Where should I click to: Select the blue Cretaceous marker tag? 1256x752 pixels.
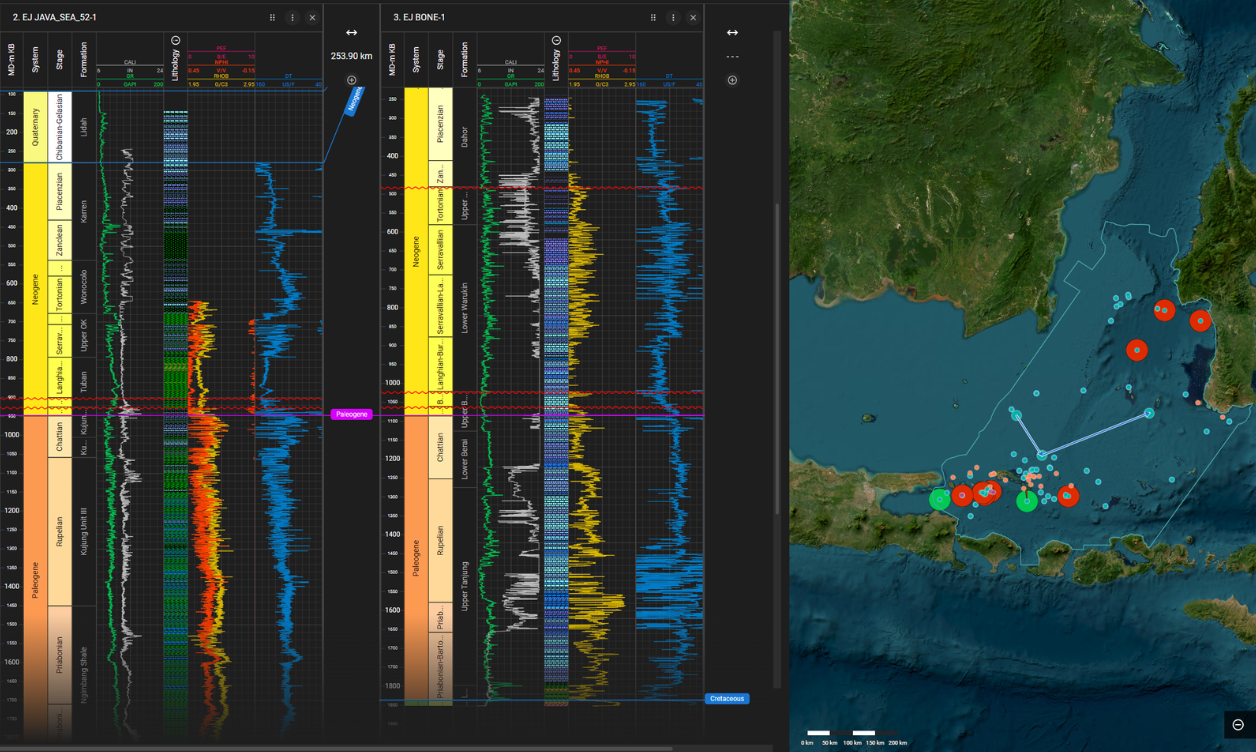point(726,699)
